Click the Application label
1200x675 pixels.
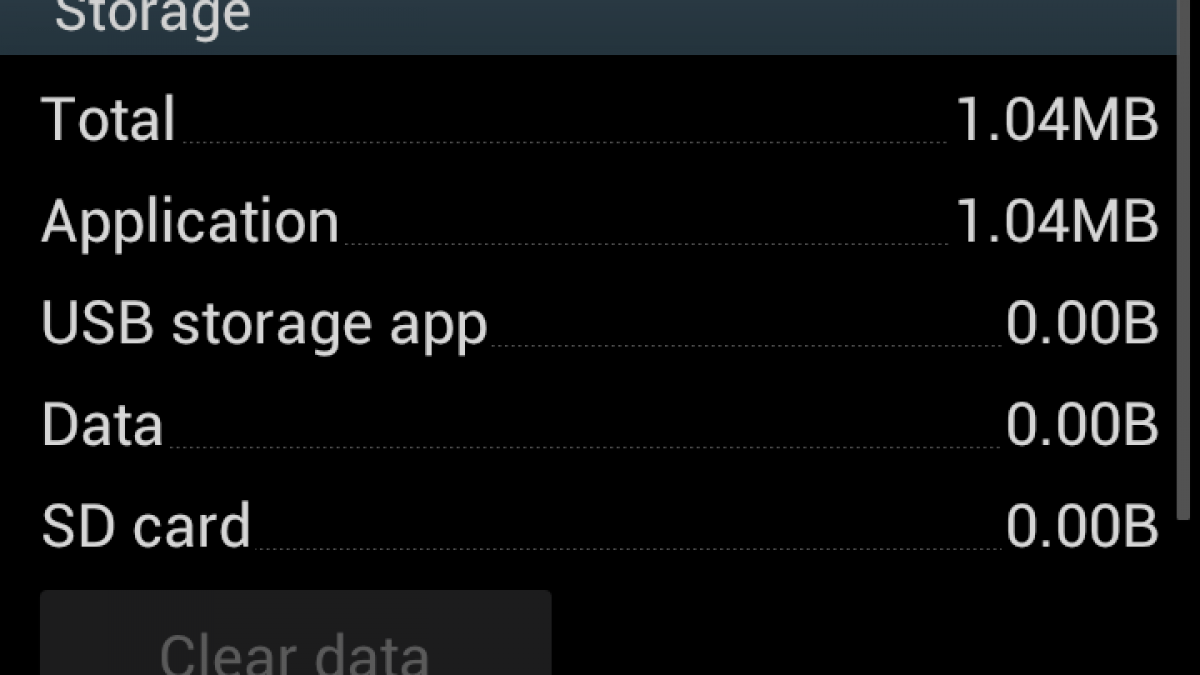click(x=190, y=224)
